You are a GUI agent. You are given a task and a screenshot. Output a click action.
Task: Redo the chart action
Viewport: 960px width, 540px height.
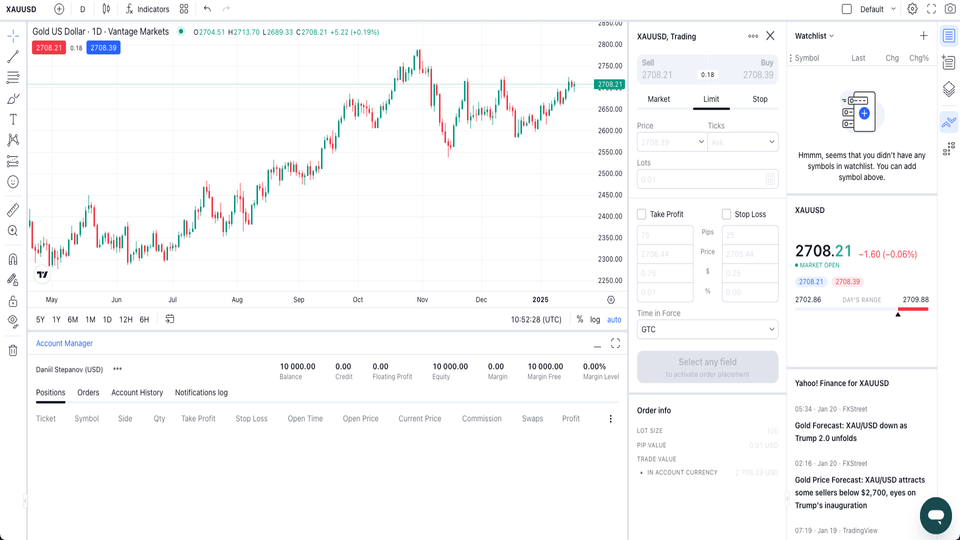(x=226, y=9)
